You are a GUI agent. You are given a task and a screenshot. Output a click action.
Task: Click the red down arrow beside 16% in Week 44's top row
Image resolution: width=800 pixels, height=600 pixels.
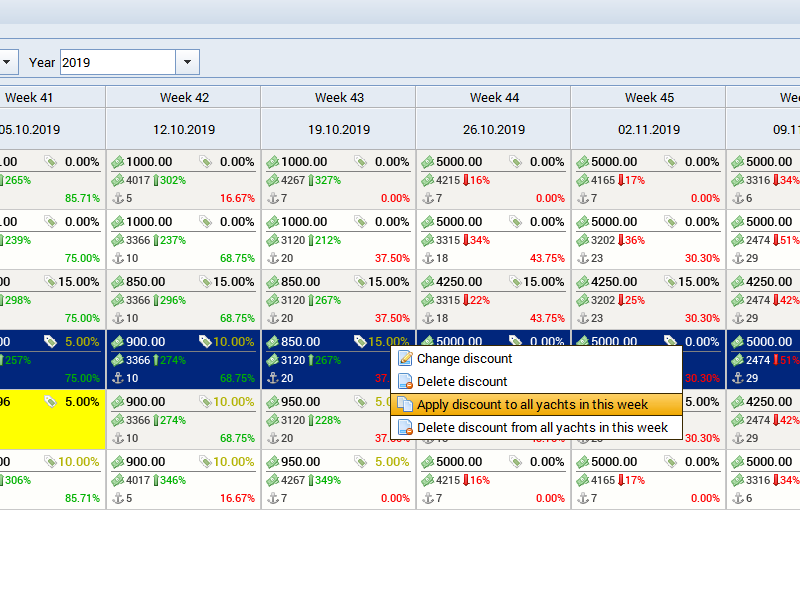[x=468, y=181]
